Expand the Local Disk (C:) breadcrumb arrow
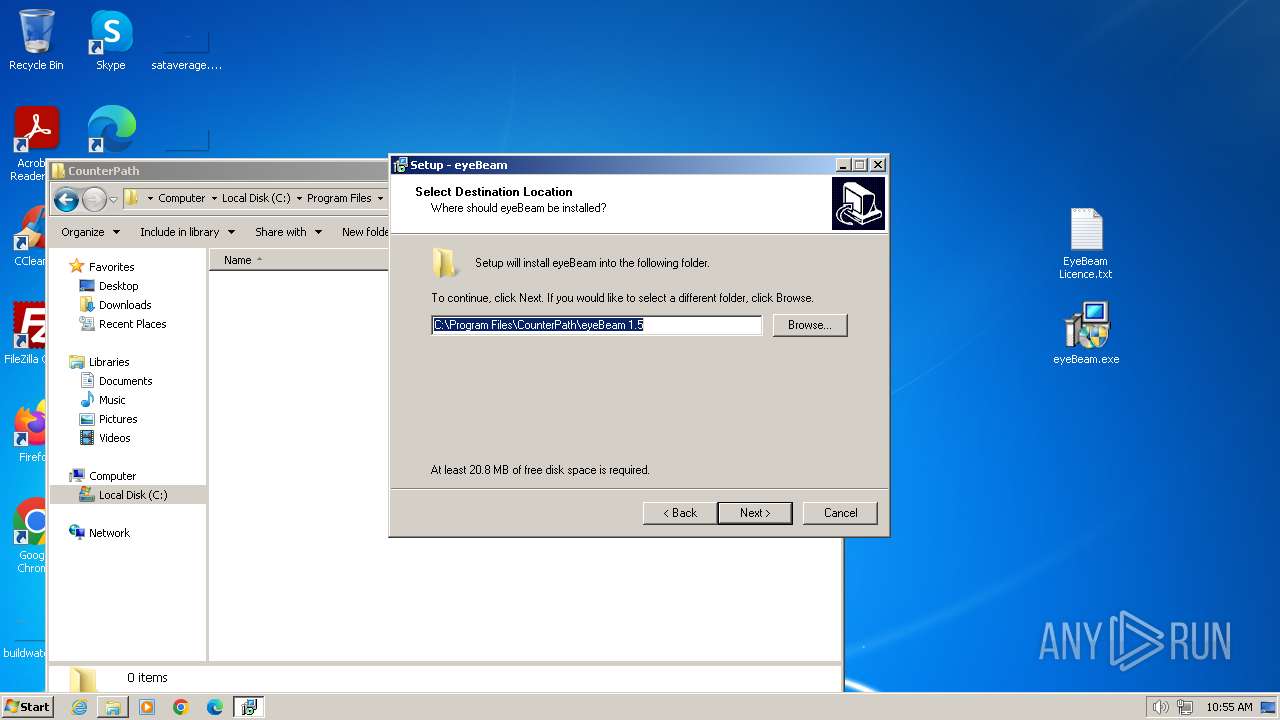 (x=299, y=198)
